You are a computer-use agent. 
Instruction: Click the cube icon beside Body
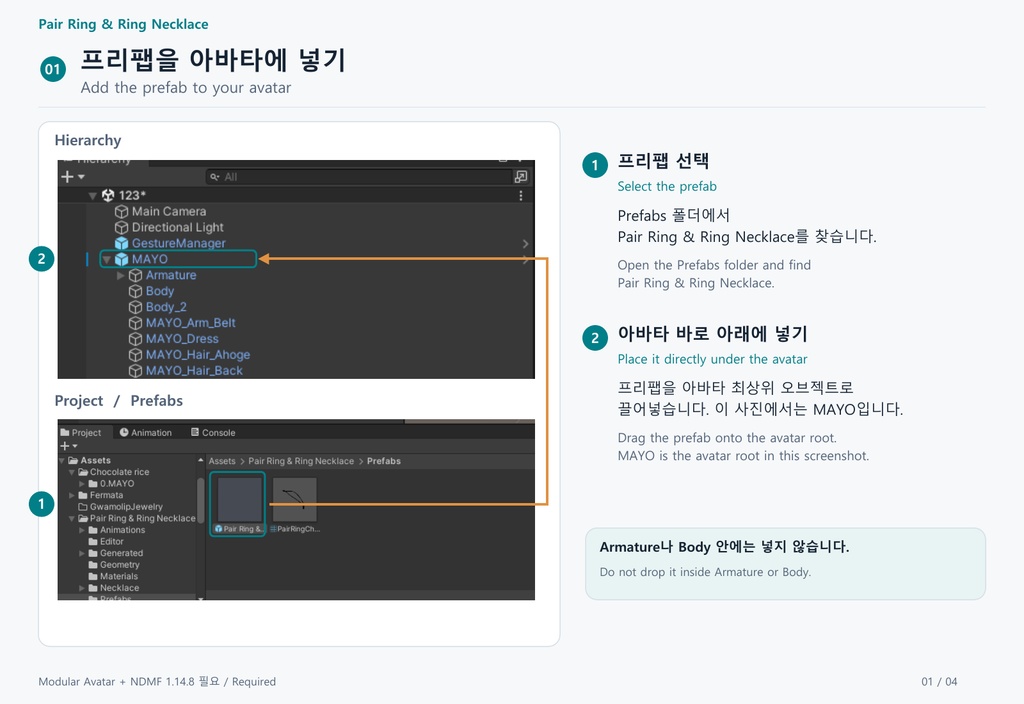coord(135,291)
